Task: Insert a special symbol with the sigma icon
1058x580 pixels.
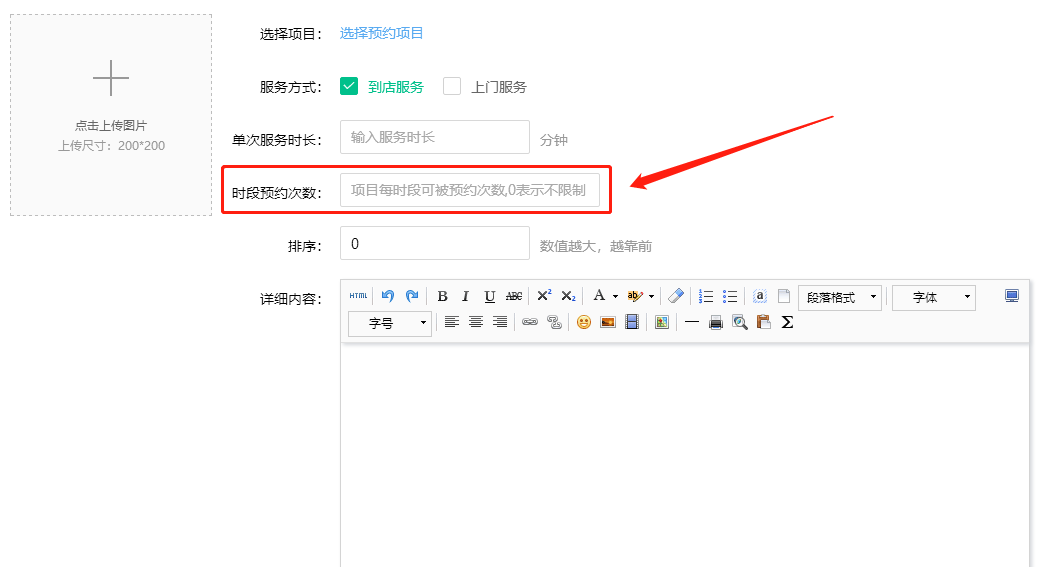Action: pos(787,322)
